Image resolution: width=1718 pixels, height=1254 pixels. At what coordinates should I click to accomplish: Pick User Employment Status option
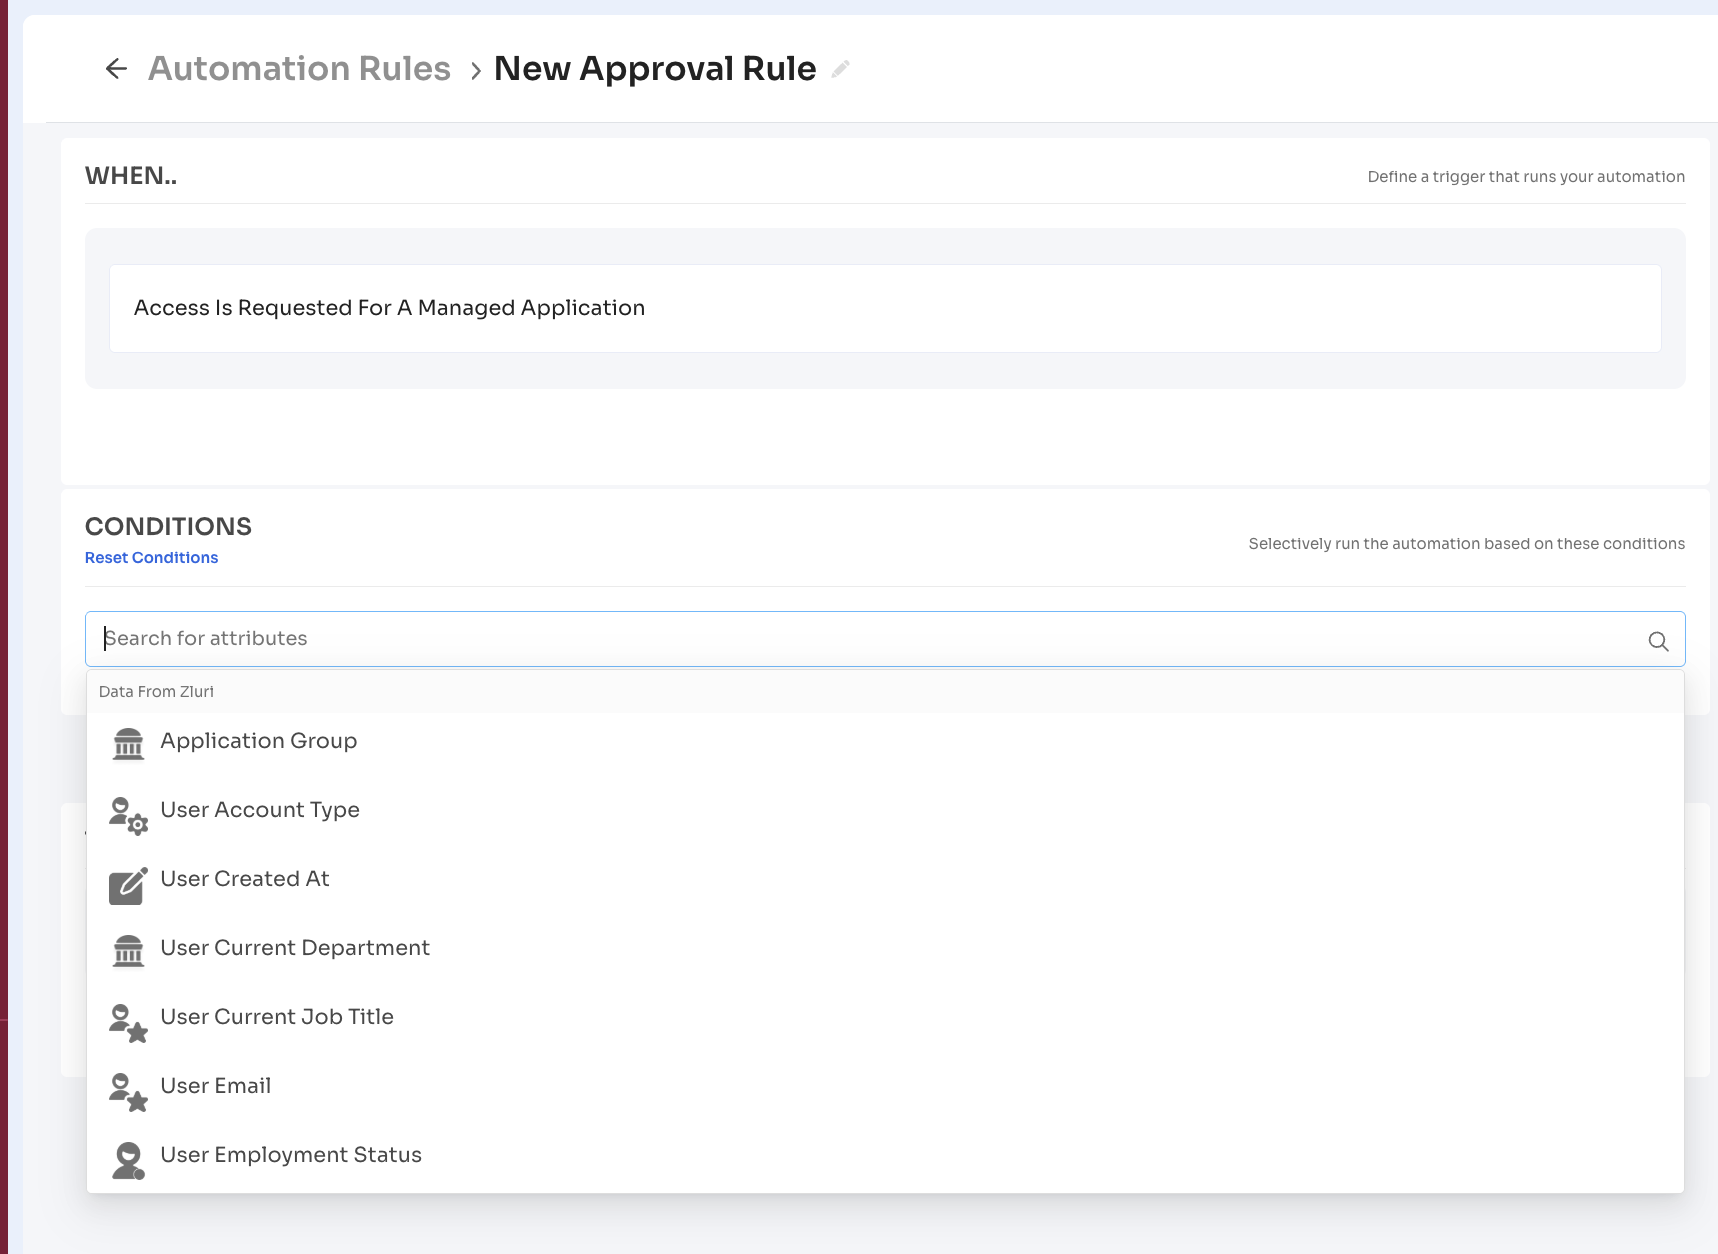point(885,1155)
